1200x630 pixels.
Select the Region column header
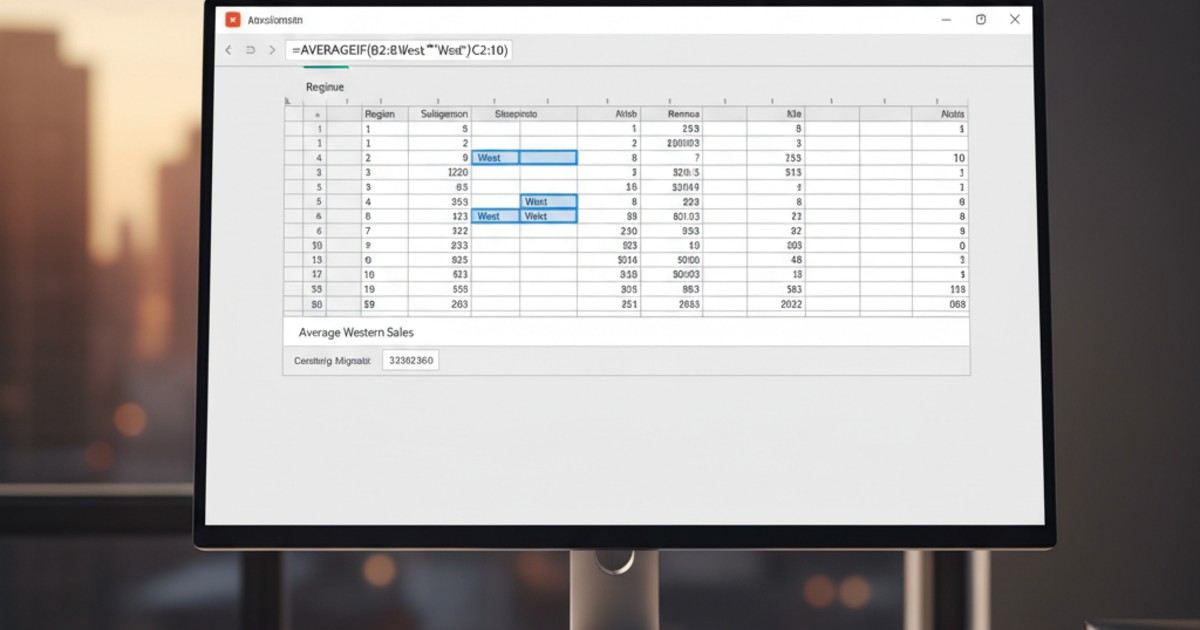pyautogui.click(x=379, y=114)
